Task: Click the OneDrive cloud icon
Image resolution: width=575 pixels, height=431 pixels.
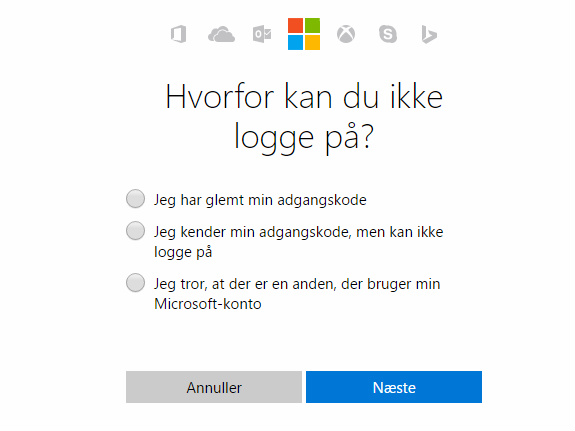Action: 221,34
